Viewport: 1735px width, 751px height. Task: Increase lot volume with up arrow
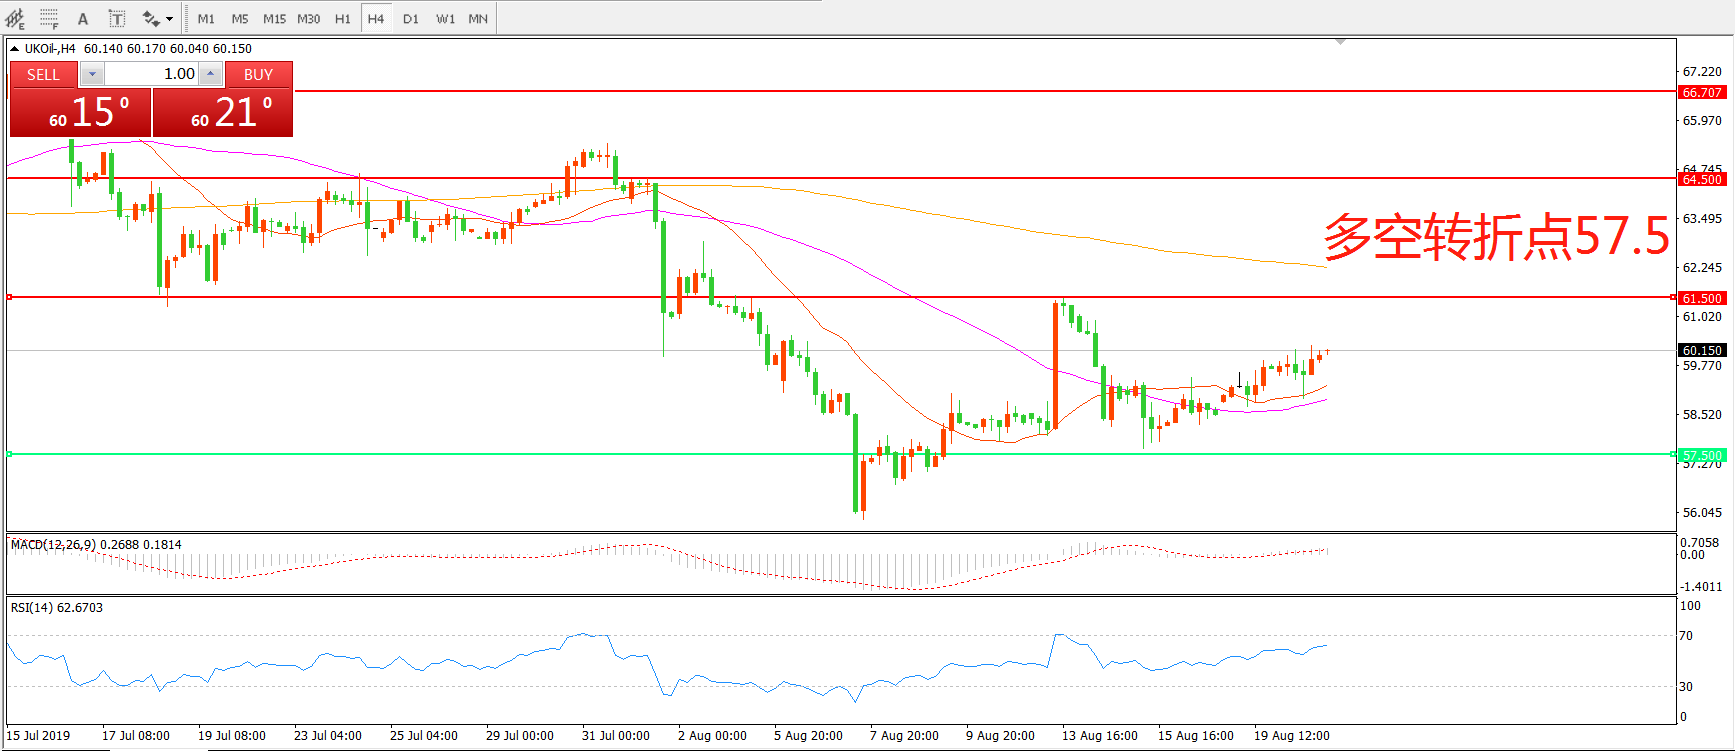coord(210,74)
